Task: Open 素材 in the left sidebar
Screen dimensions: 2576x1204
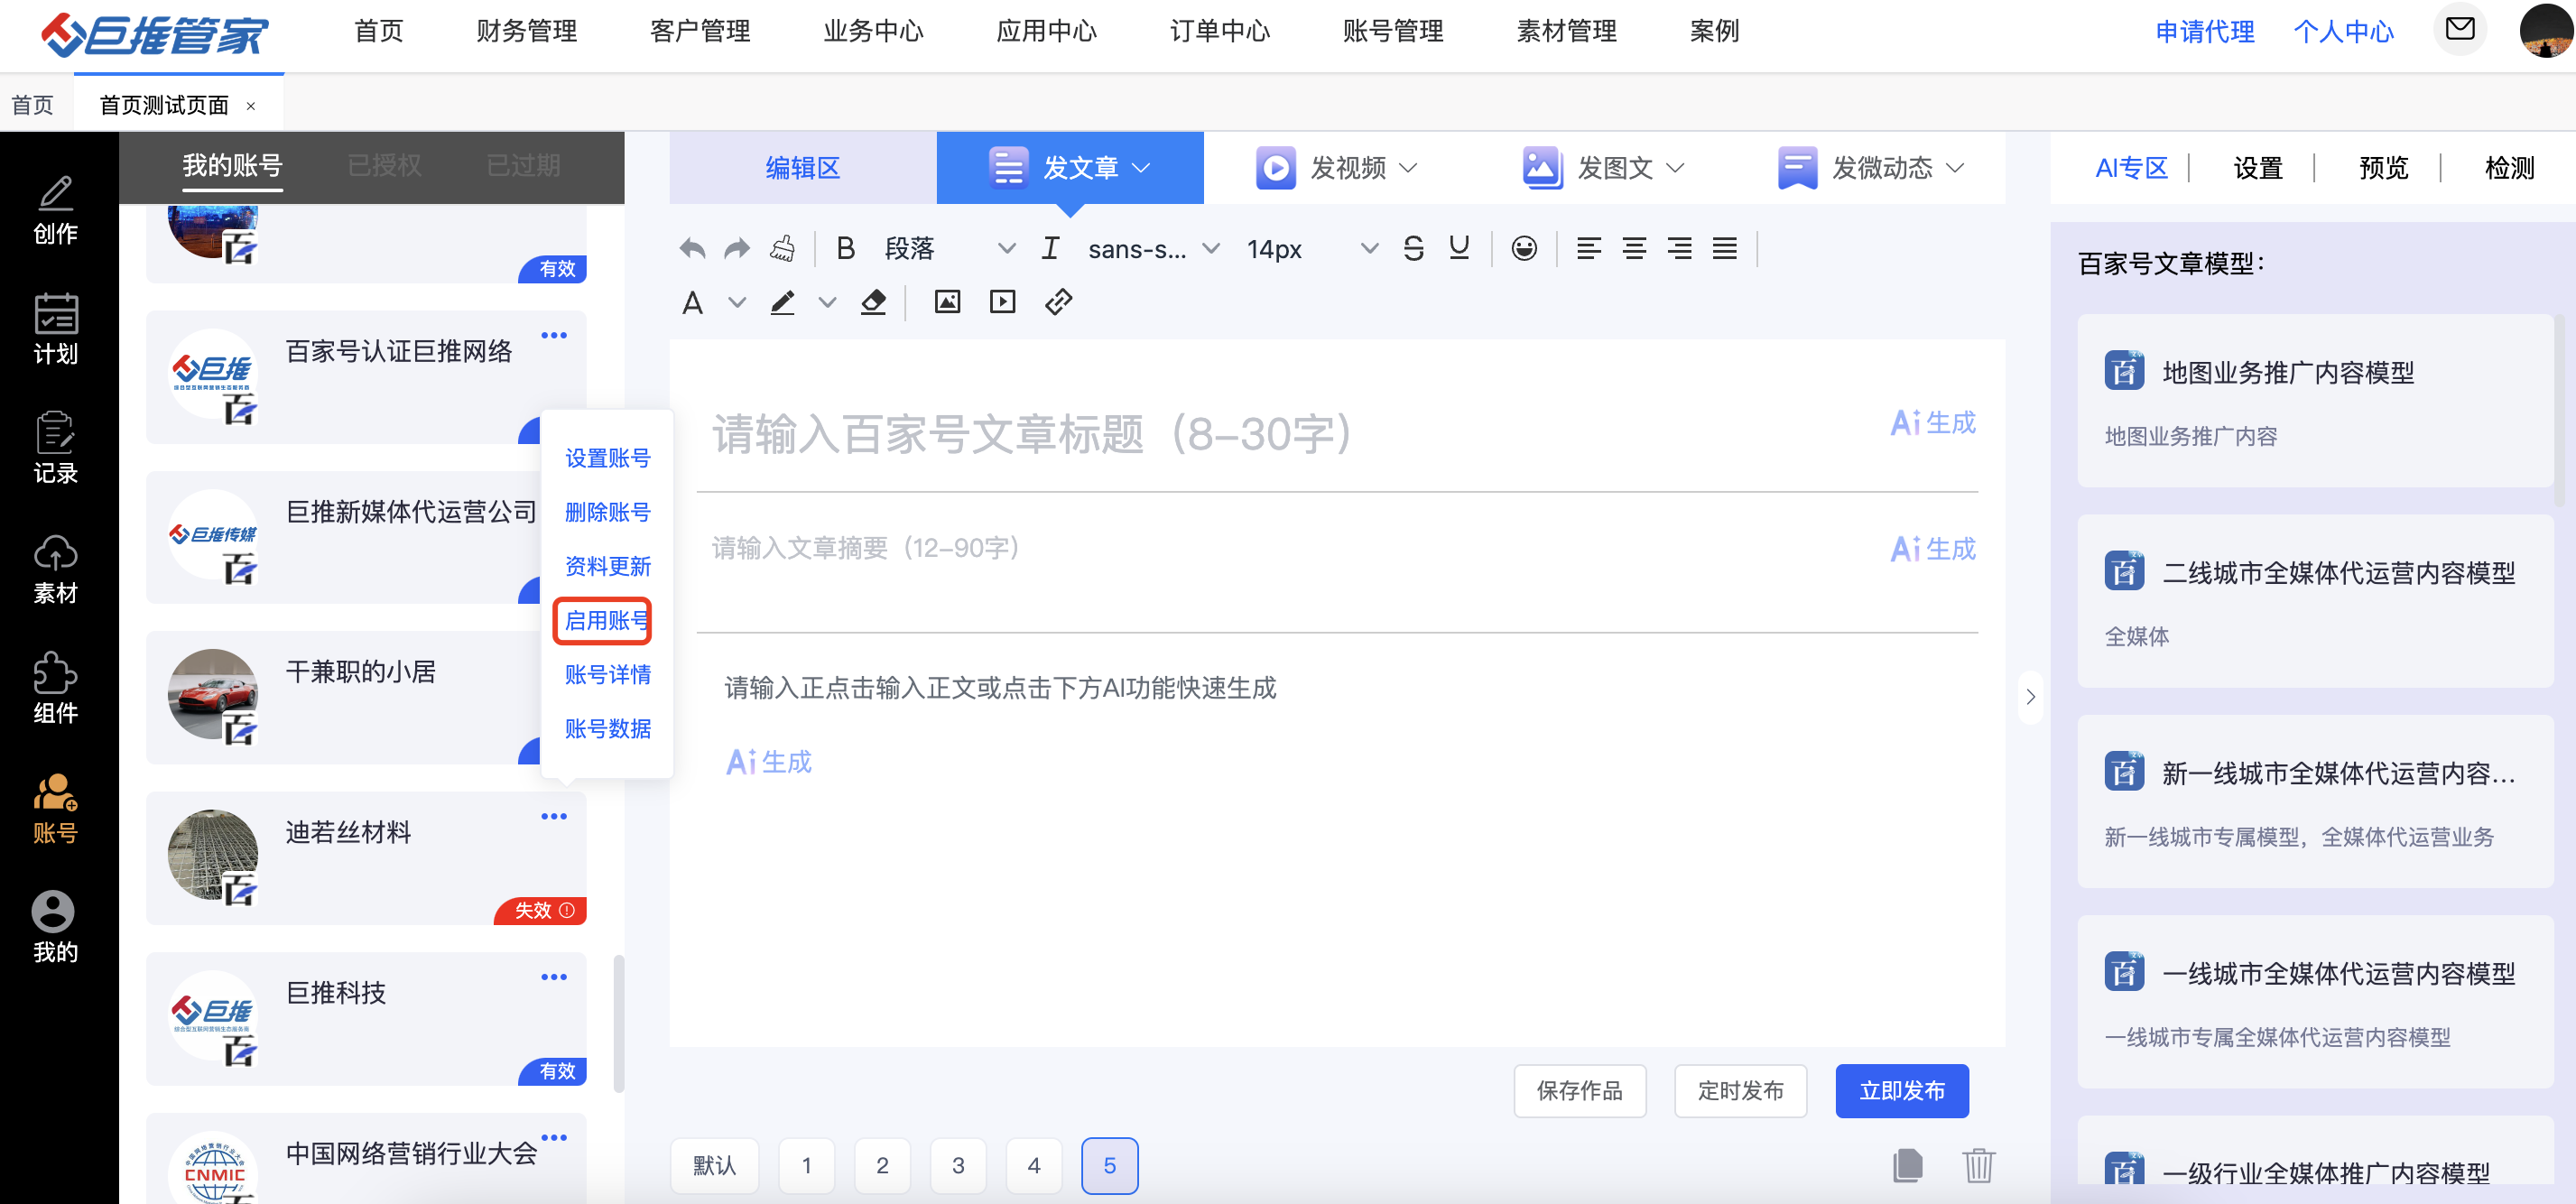Action: click(56, 569)
